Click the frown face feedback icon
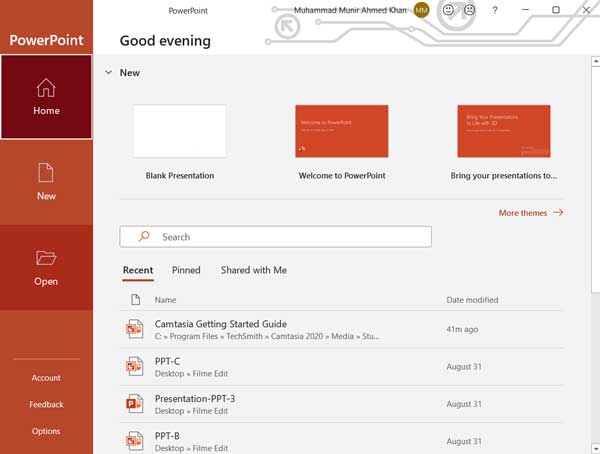Viewport: 600px width, 454px height. click(470, 10)
